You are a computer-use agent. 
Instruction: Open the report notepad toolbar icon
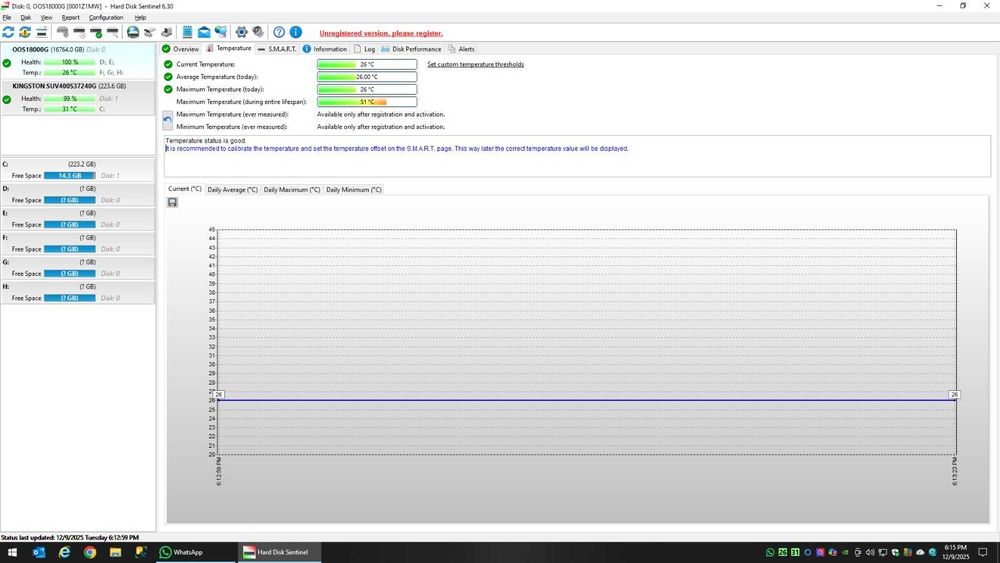pyautogui.click(x=188, y=32)
